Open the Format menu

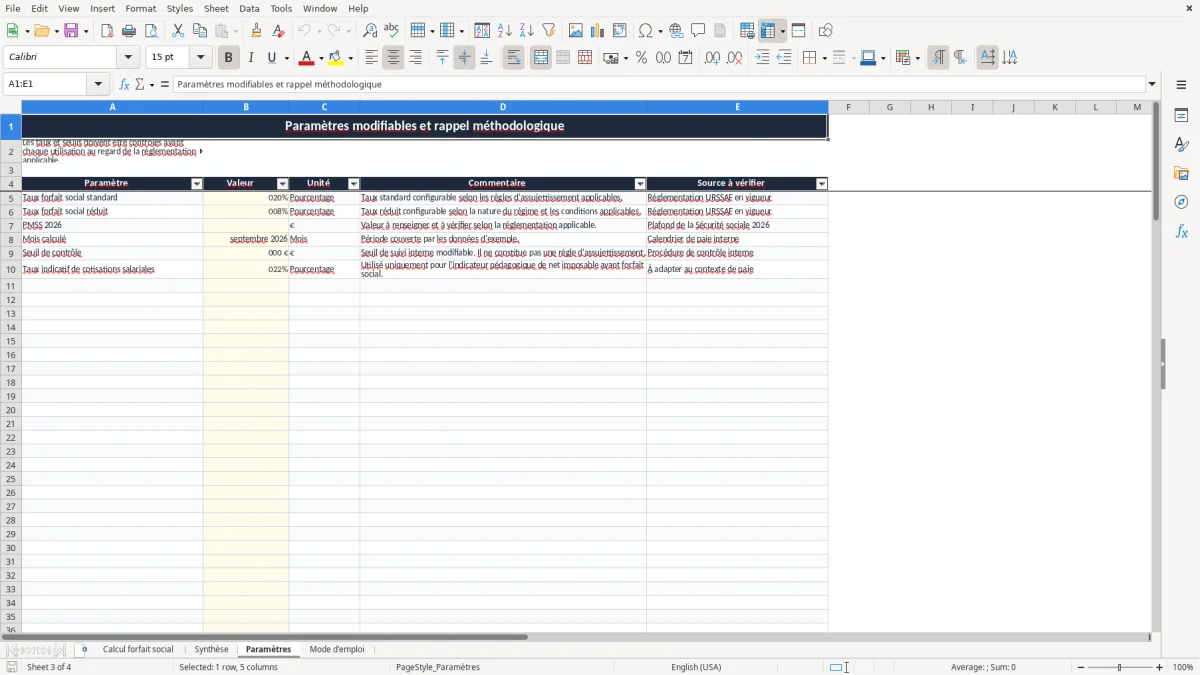click(140, 8)
